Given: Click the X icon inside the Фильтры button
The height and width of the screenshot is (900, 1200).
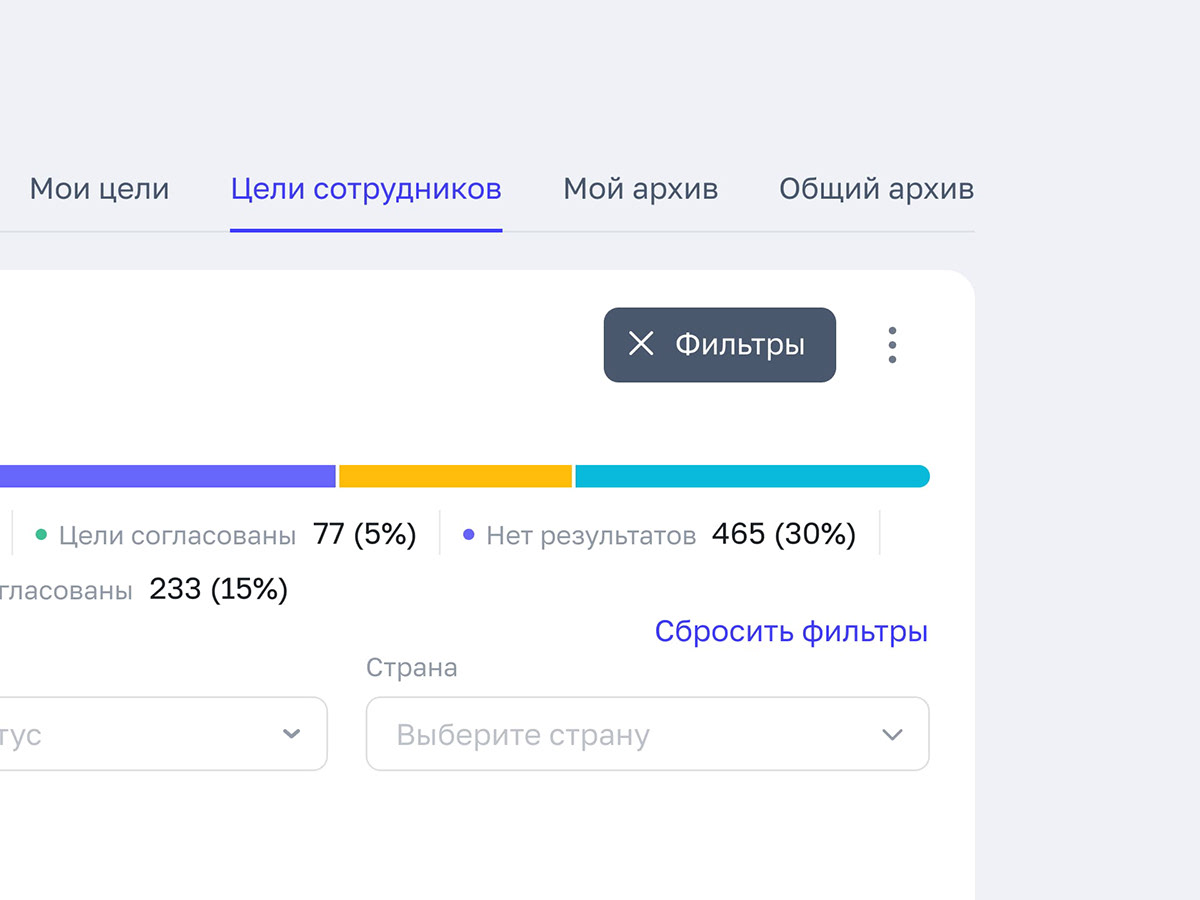Looking at the screenshot, I should click(641, 344).
